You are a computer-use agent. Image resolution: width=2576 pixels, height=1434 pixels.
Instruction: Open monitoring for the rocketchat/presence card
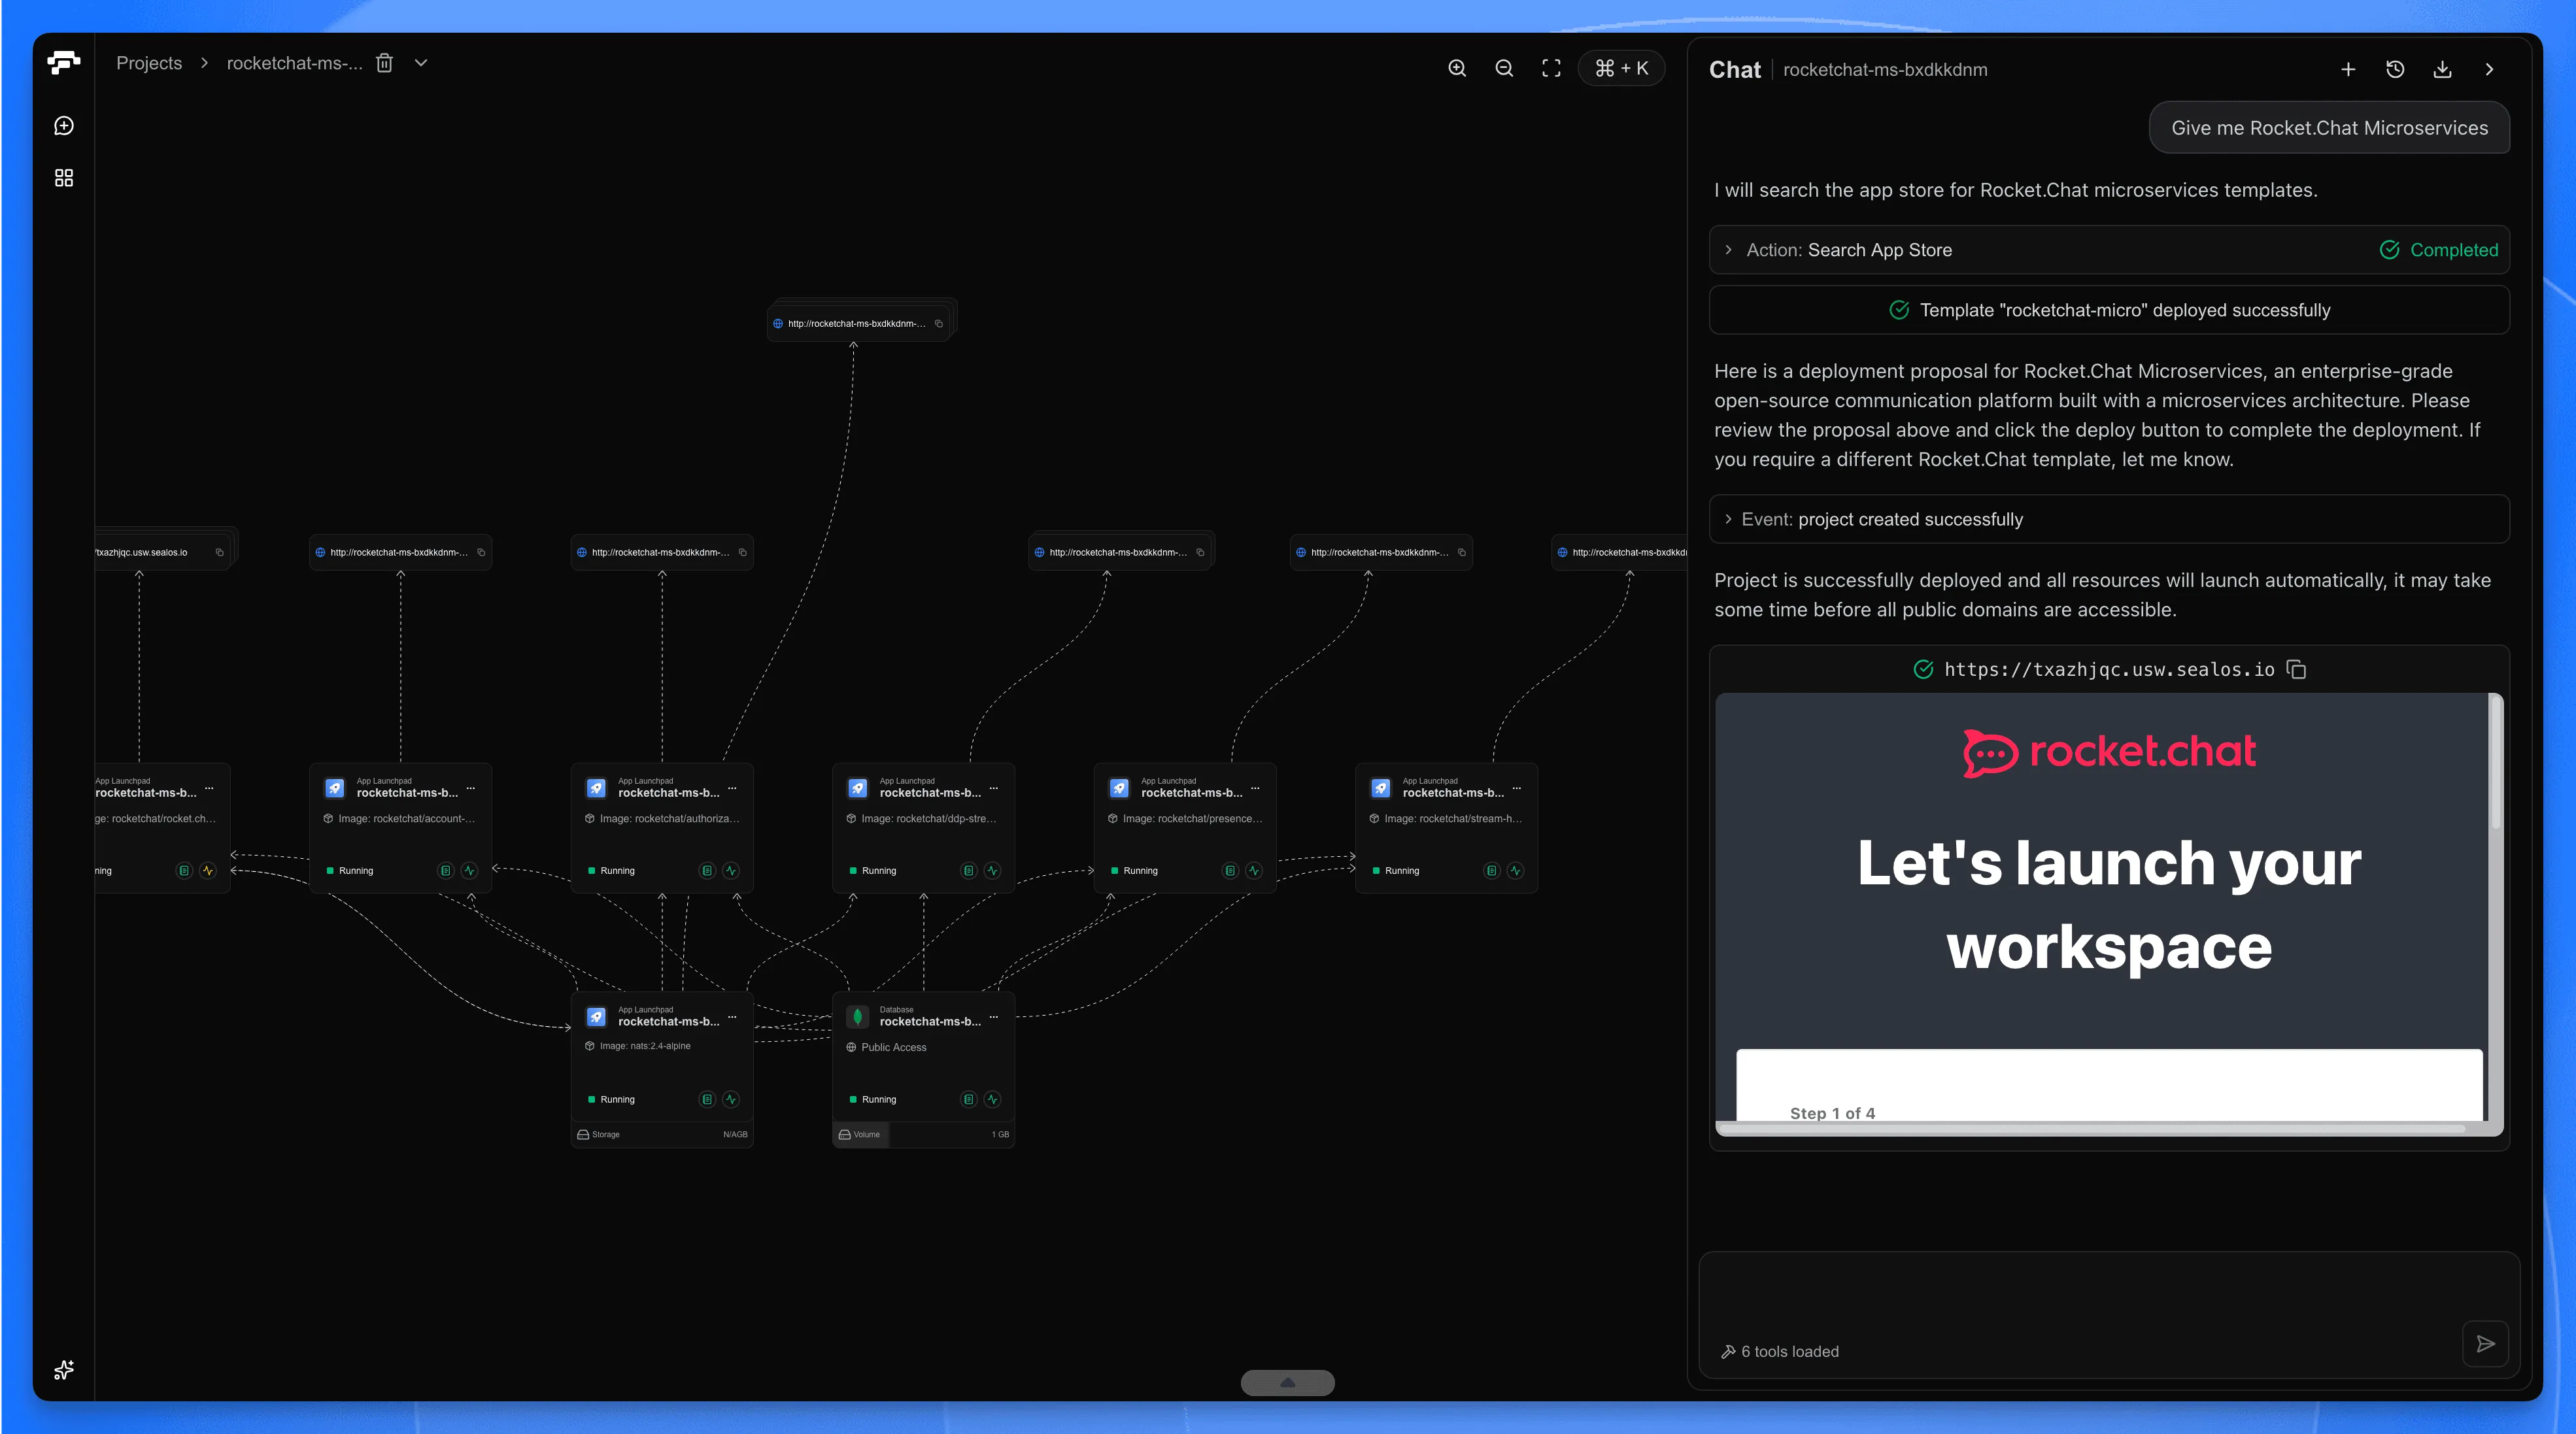pyautogui.click(x=1254, y=871)
